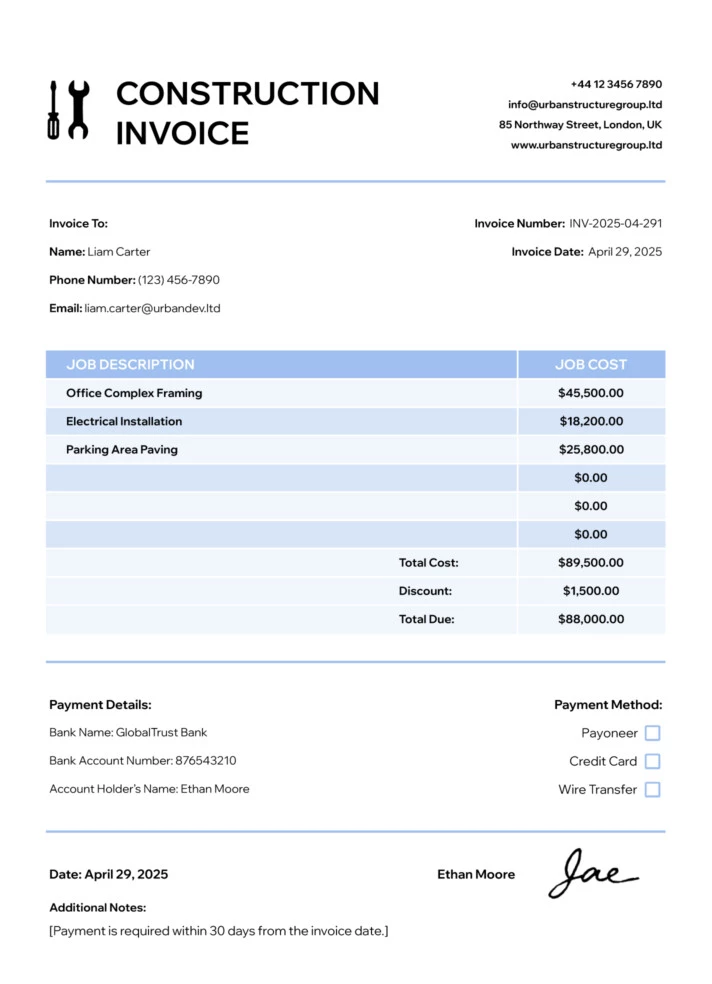Click the $18,200.00 Electrical Installation cost
This screenshot has width=712, height=984.
coord(590,421)
